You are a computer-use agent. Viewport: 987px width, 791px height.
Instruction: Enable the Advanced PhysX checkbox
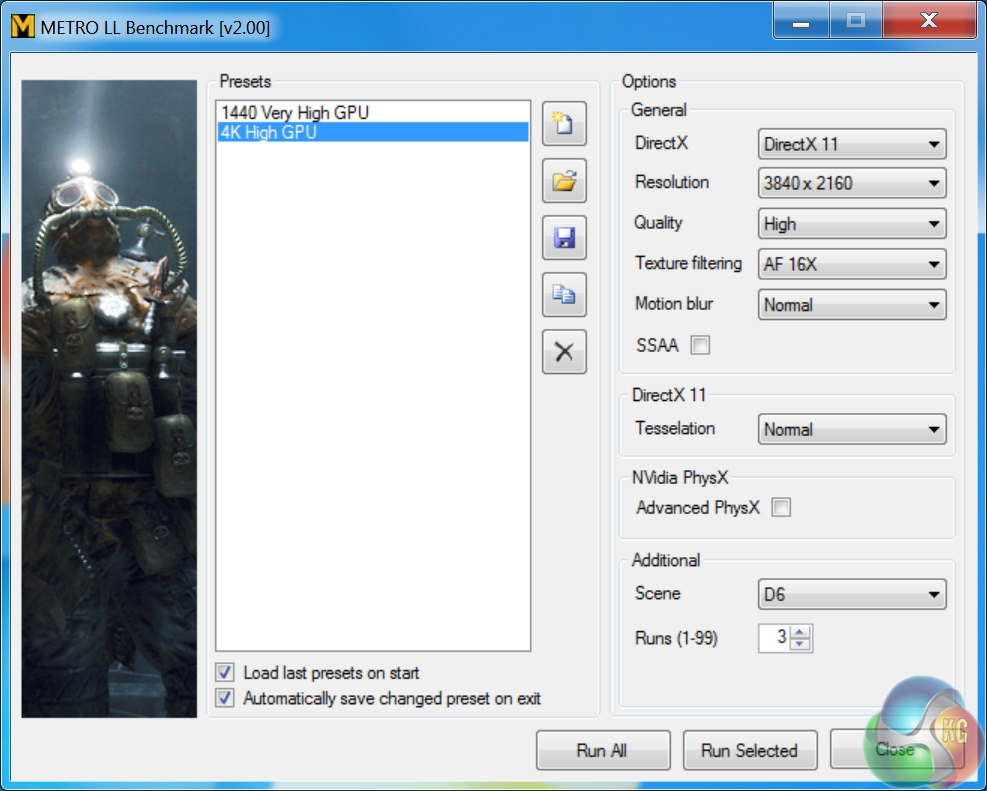(x=781, y=507)
